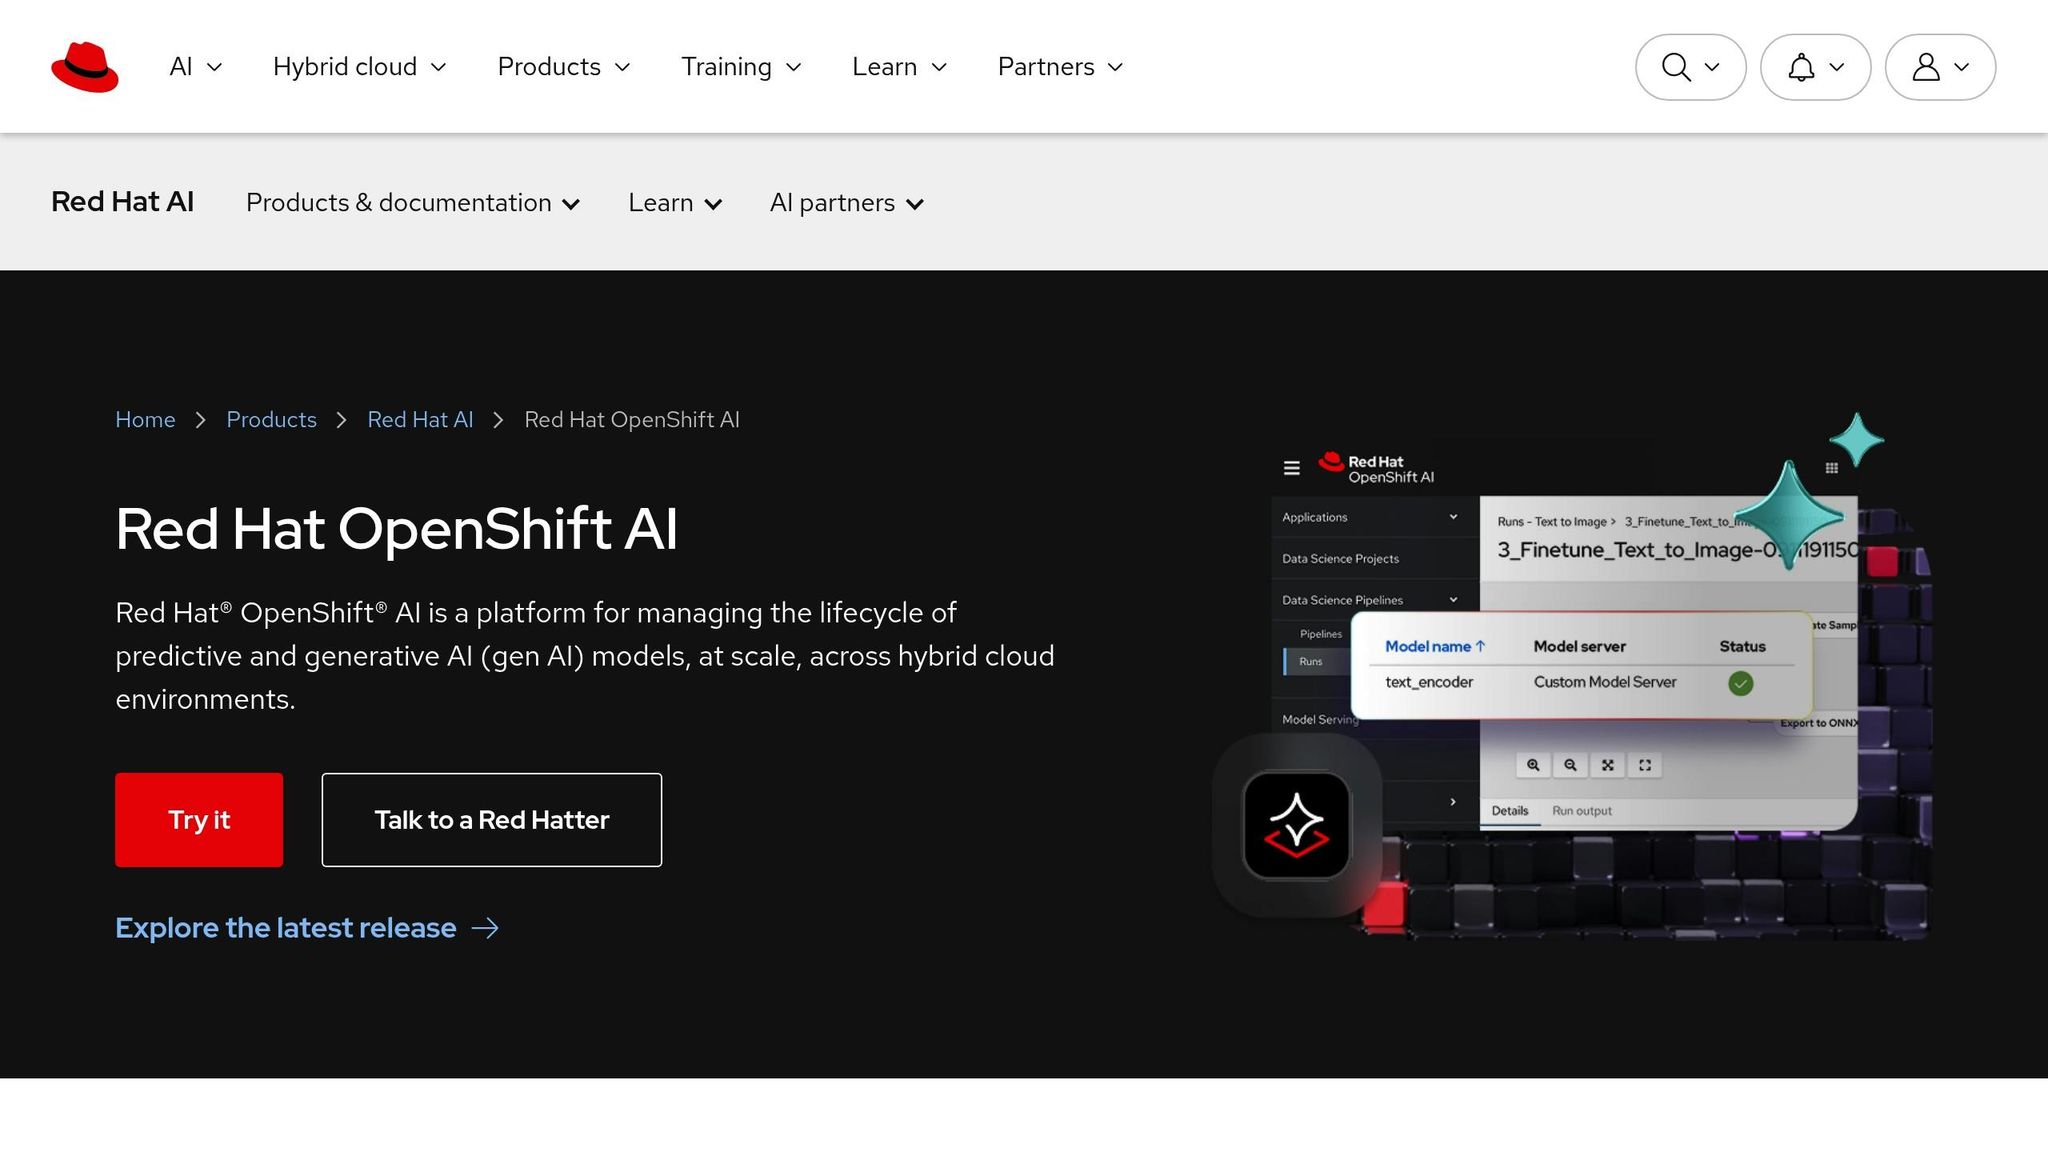Click the arrow beside Explore the latest release
The height and width of the screenshot is (1152, 2048).
point(485,929)
